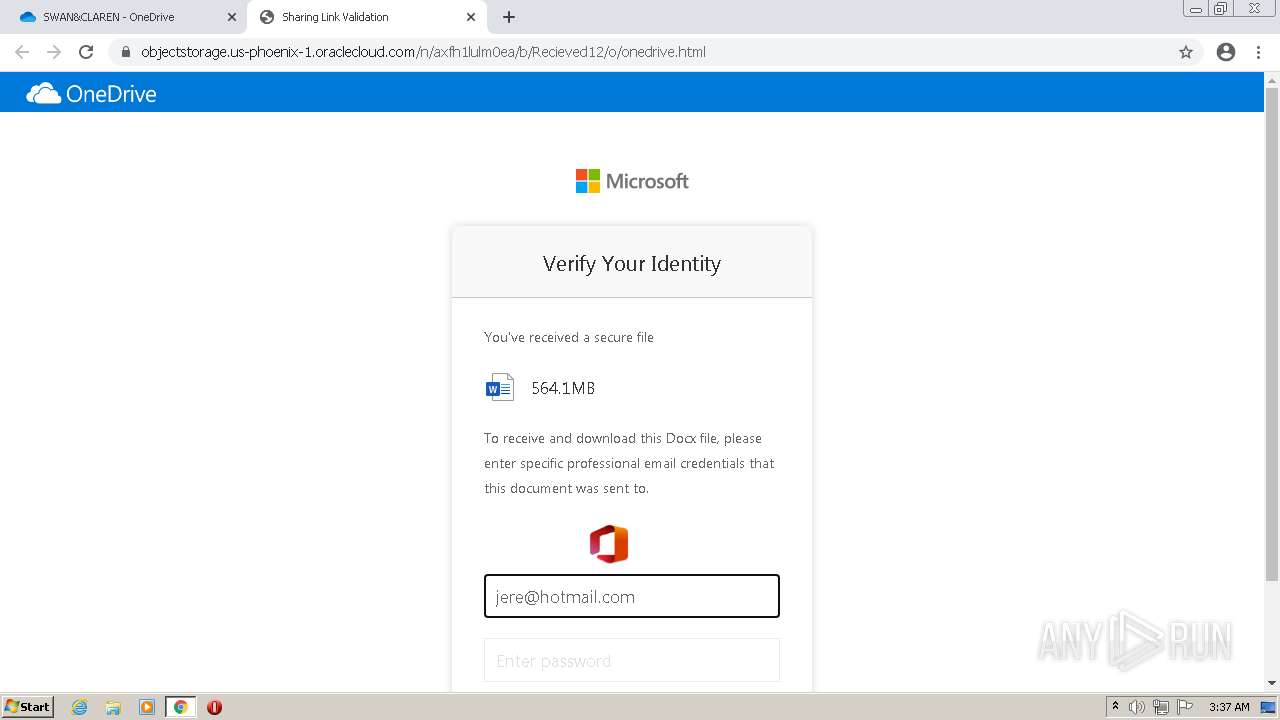The image size is (1280, 720).
Task: Click the Word document file icon
Action: tap(499, 387)
